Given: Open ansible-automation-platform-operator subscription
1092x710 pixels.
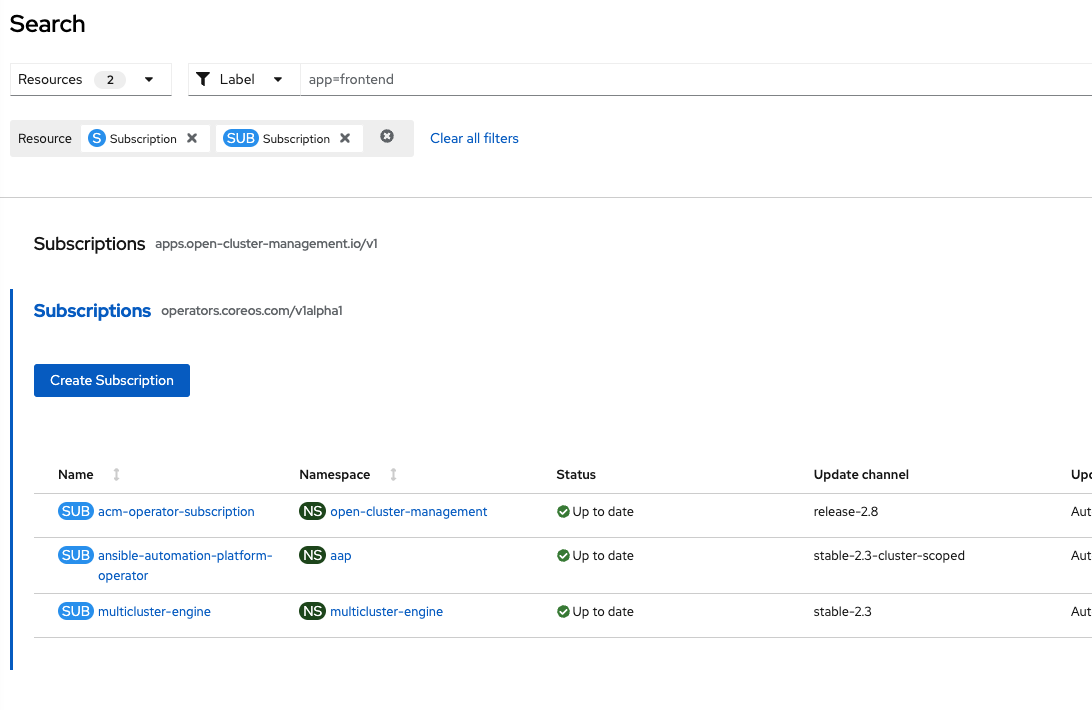Looking at the screenshot, I should pos(185,556).
